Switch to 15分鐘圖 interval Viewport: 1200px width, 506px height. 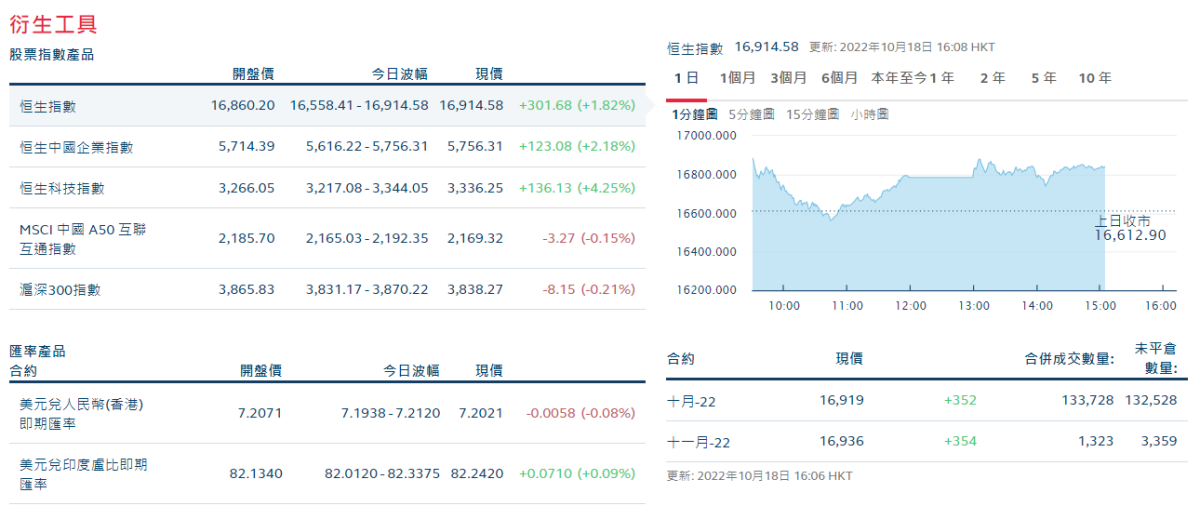tap(812, 114)
